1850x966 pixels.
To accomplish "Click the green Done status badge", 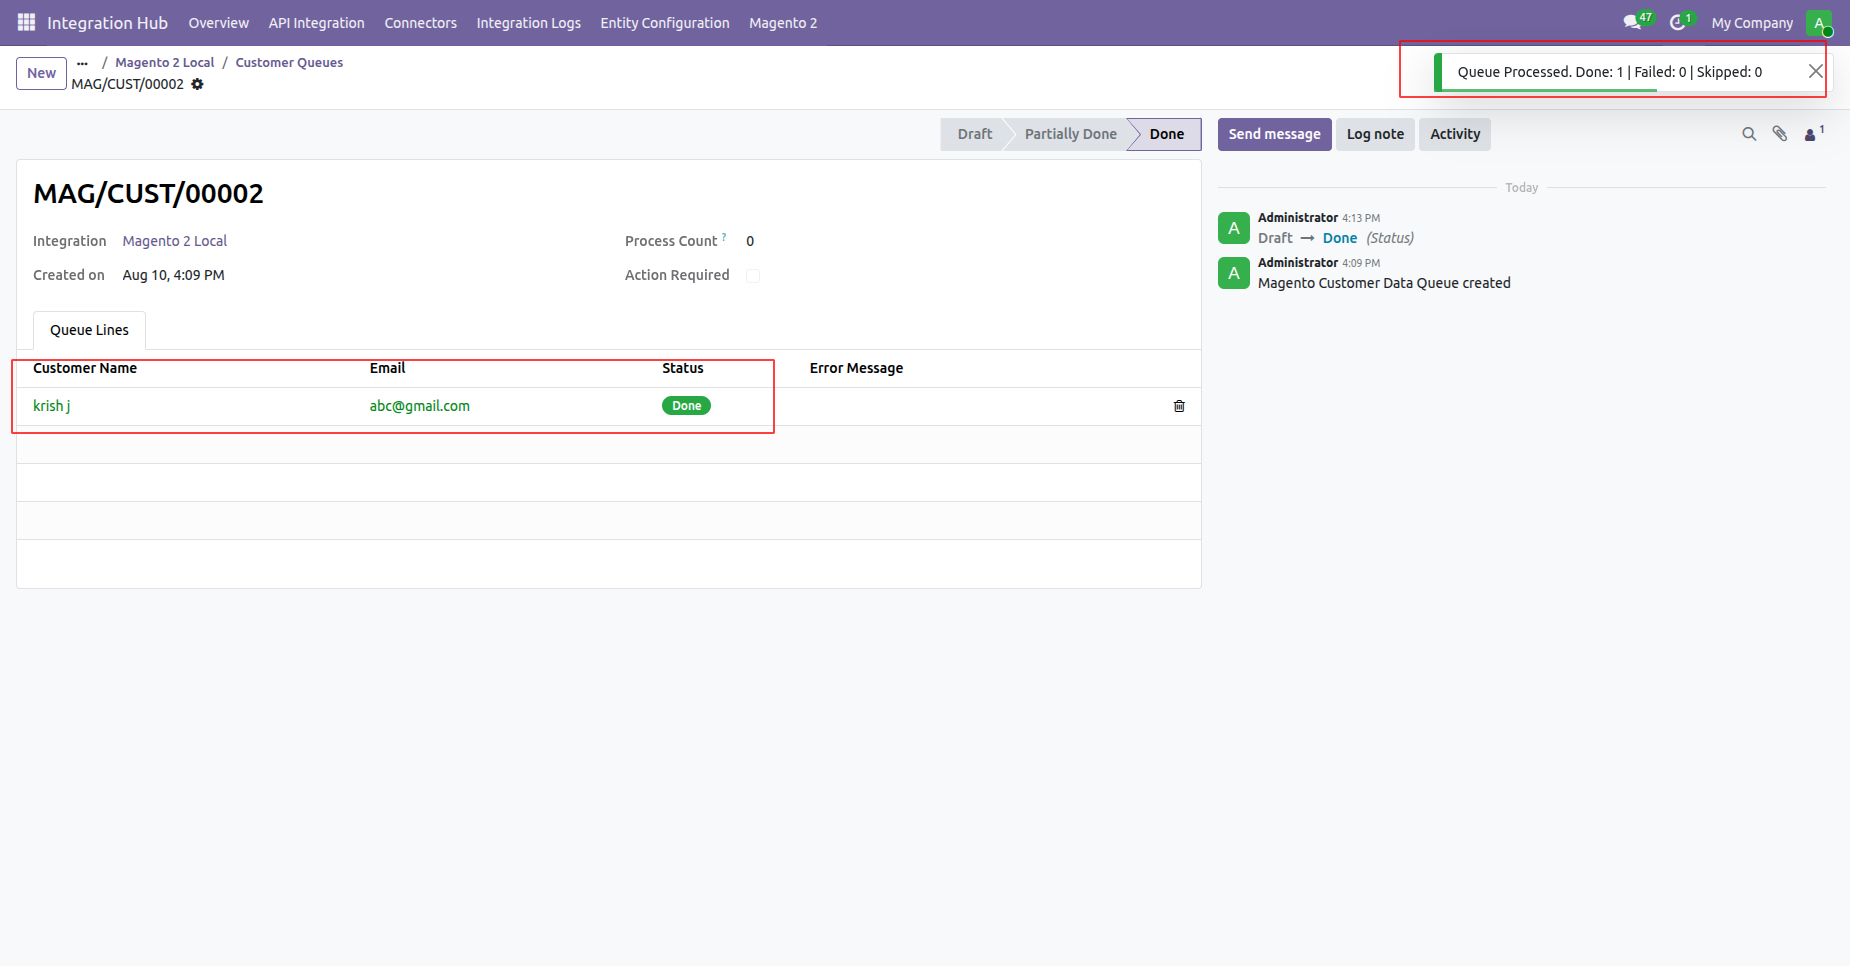I will coord(686,406).
